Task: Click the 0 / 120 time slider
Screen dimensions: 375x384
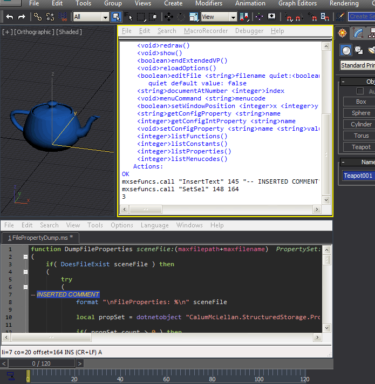Action: coord(42,363)
